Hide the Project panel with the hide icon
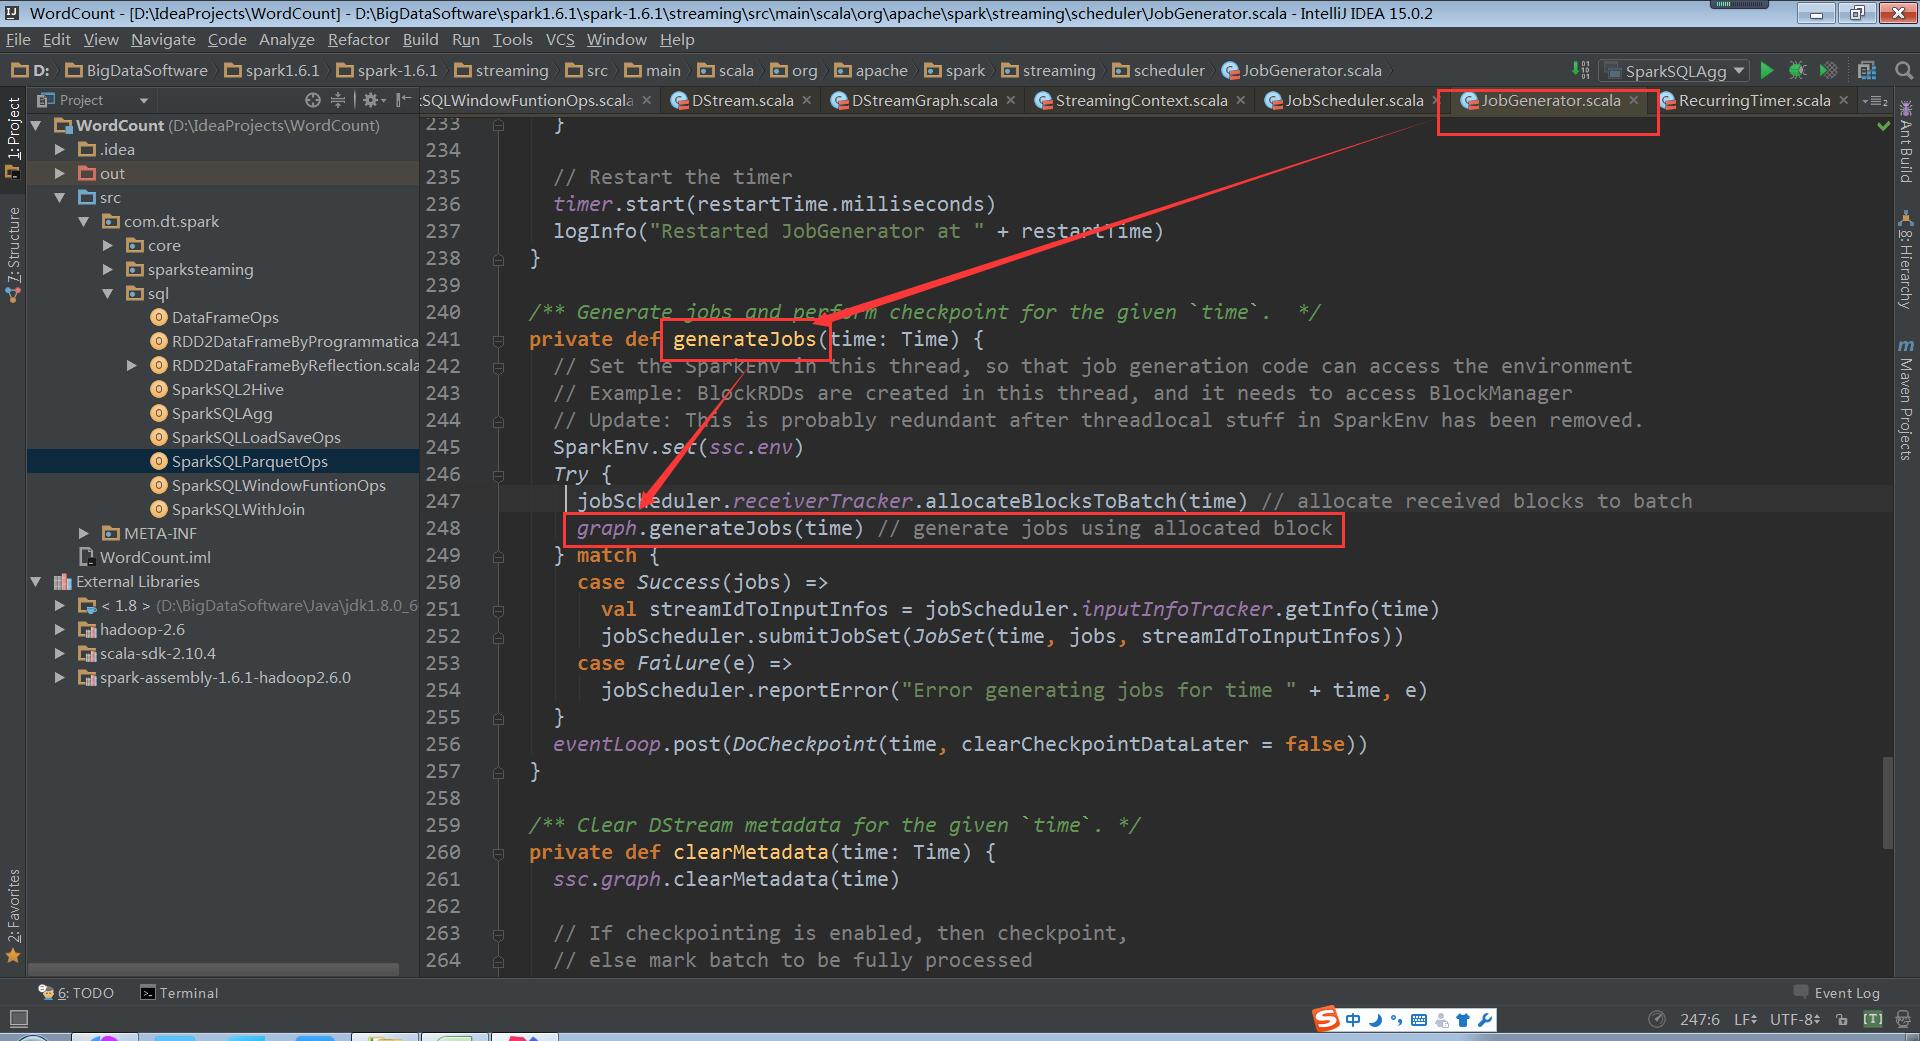The height and width of the screenshot is (1041, 1920). point(402,100)
